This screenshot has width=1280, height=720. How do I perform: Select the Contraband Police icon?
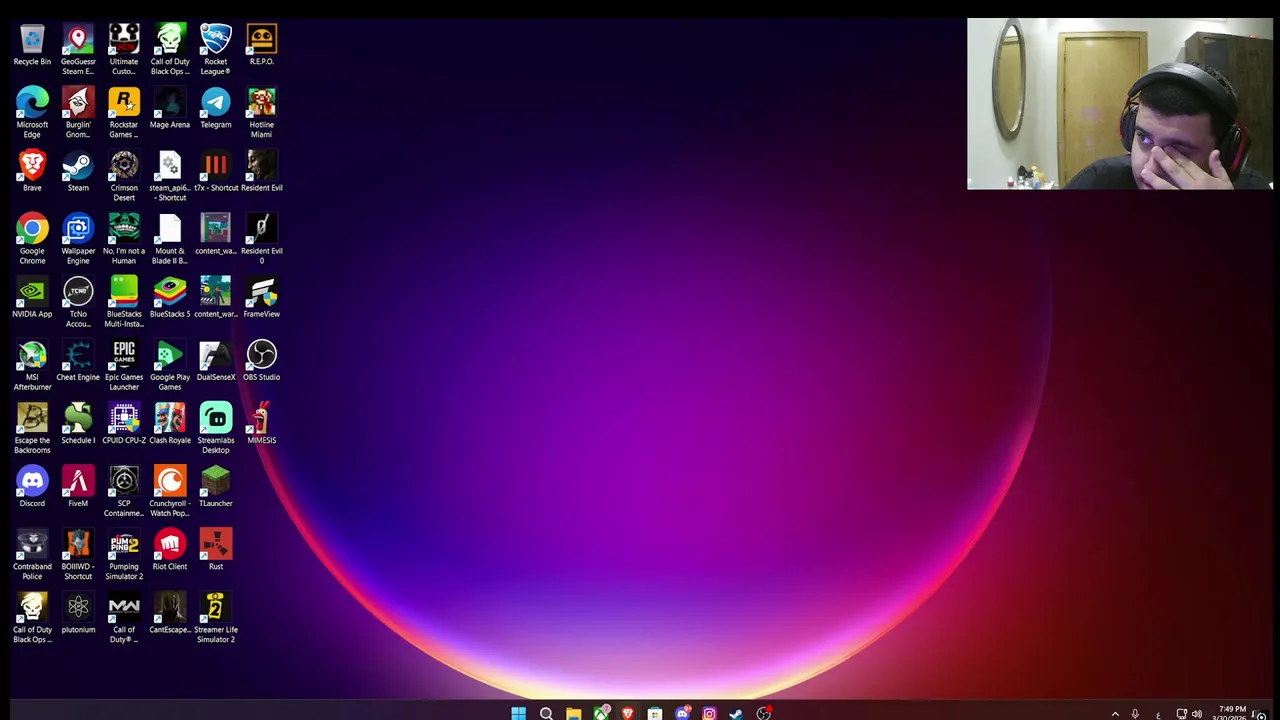pyautogui.click(x=32, y=554)
